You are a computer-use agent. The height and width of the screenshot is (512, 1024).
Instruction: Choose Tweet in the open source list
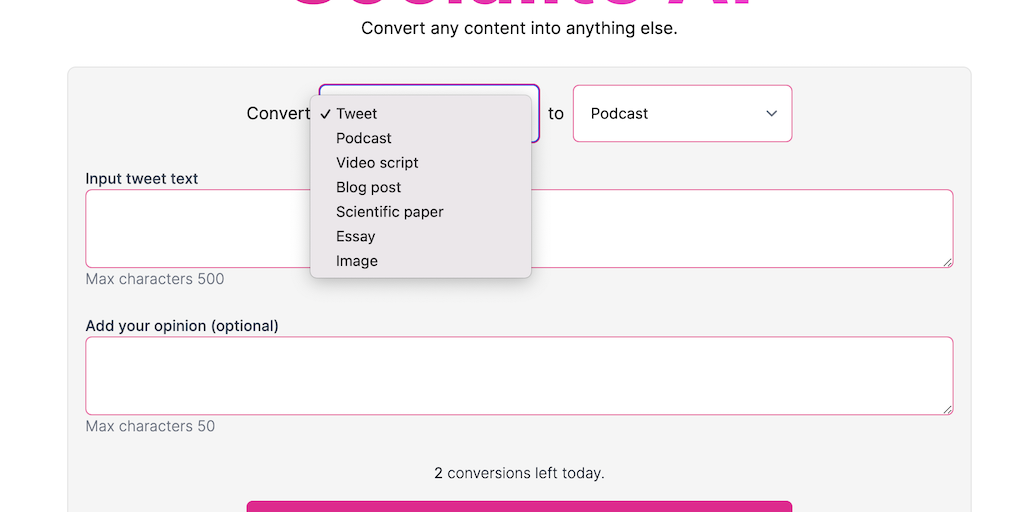tap(357, 114)
